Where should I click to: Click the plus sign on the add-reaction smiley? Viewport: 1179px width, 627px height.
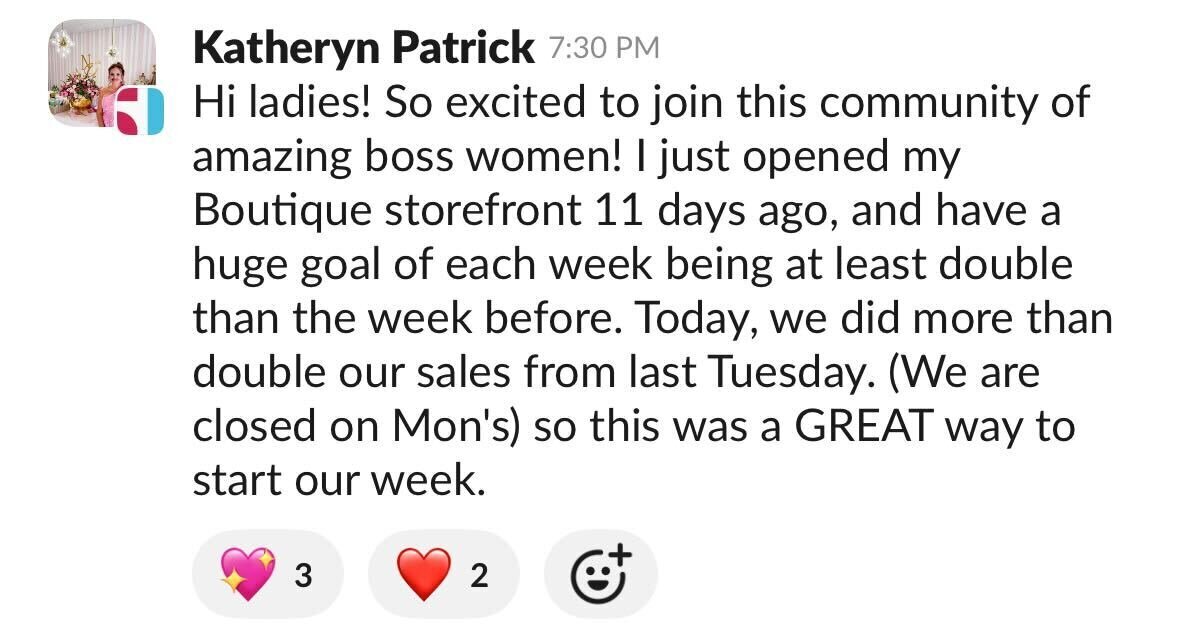(x=620, y=554)
